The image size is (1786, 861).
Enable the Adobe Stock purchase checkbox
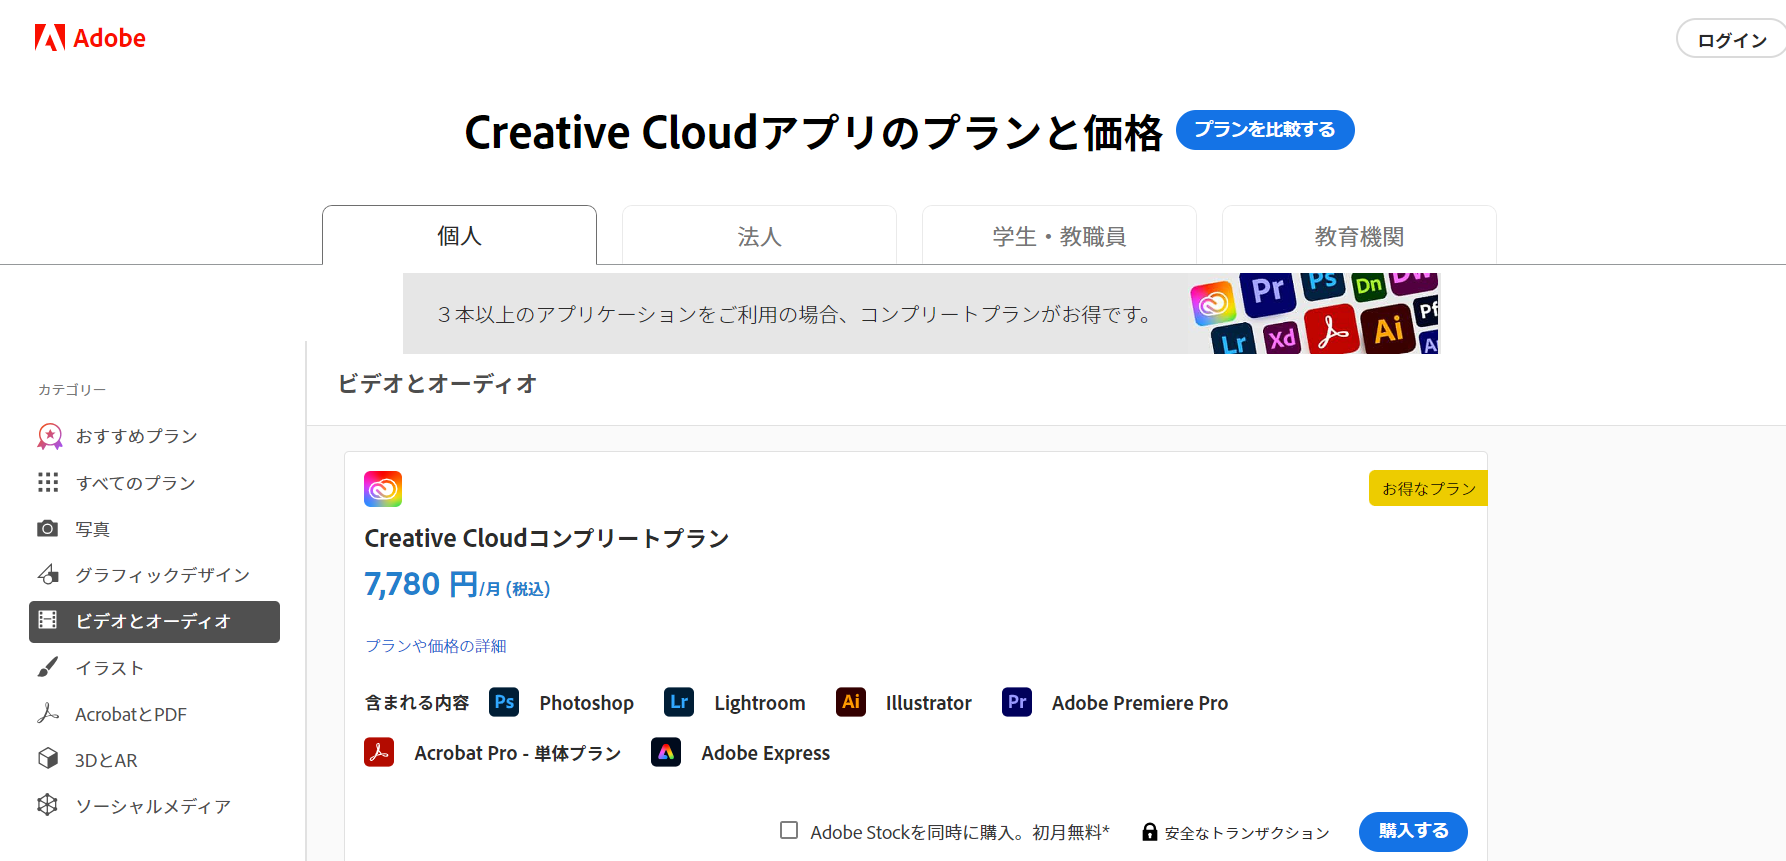[789, 830]
